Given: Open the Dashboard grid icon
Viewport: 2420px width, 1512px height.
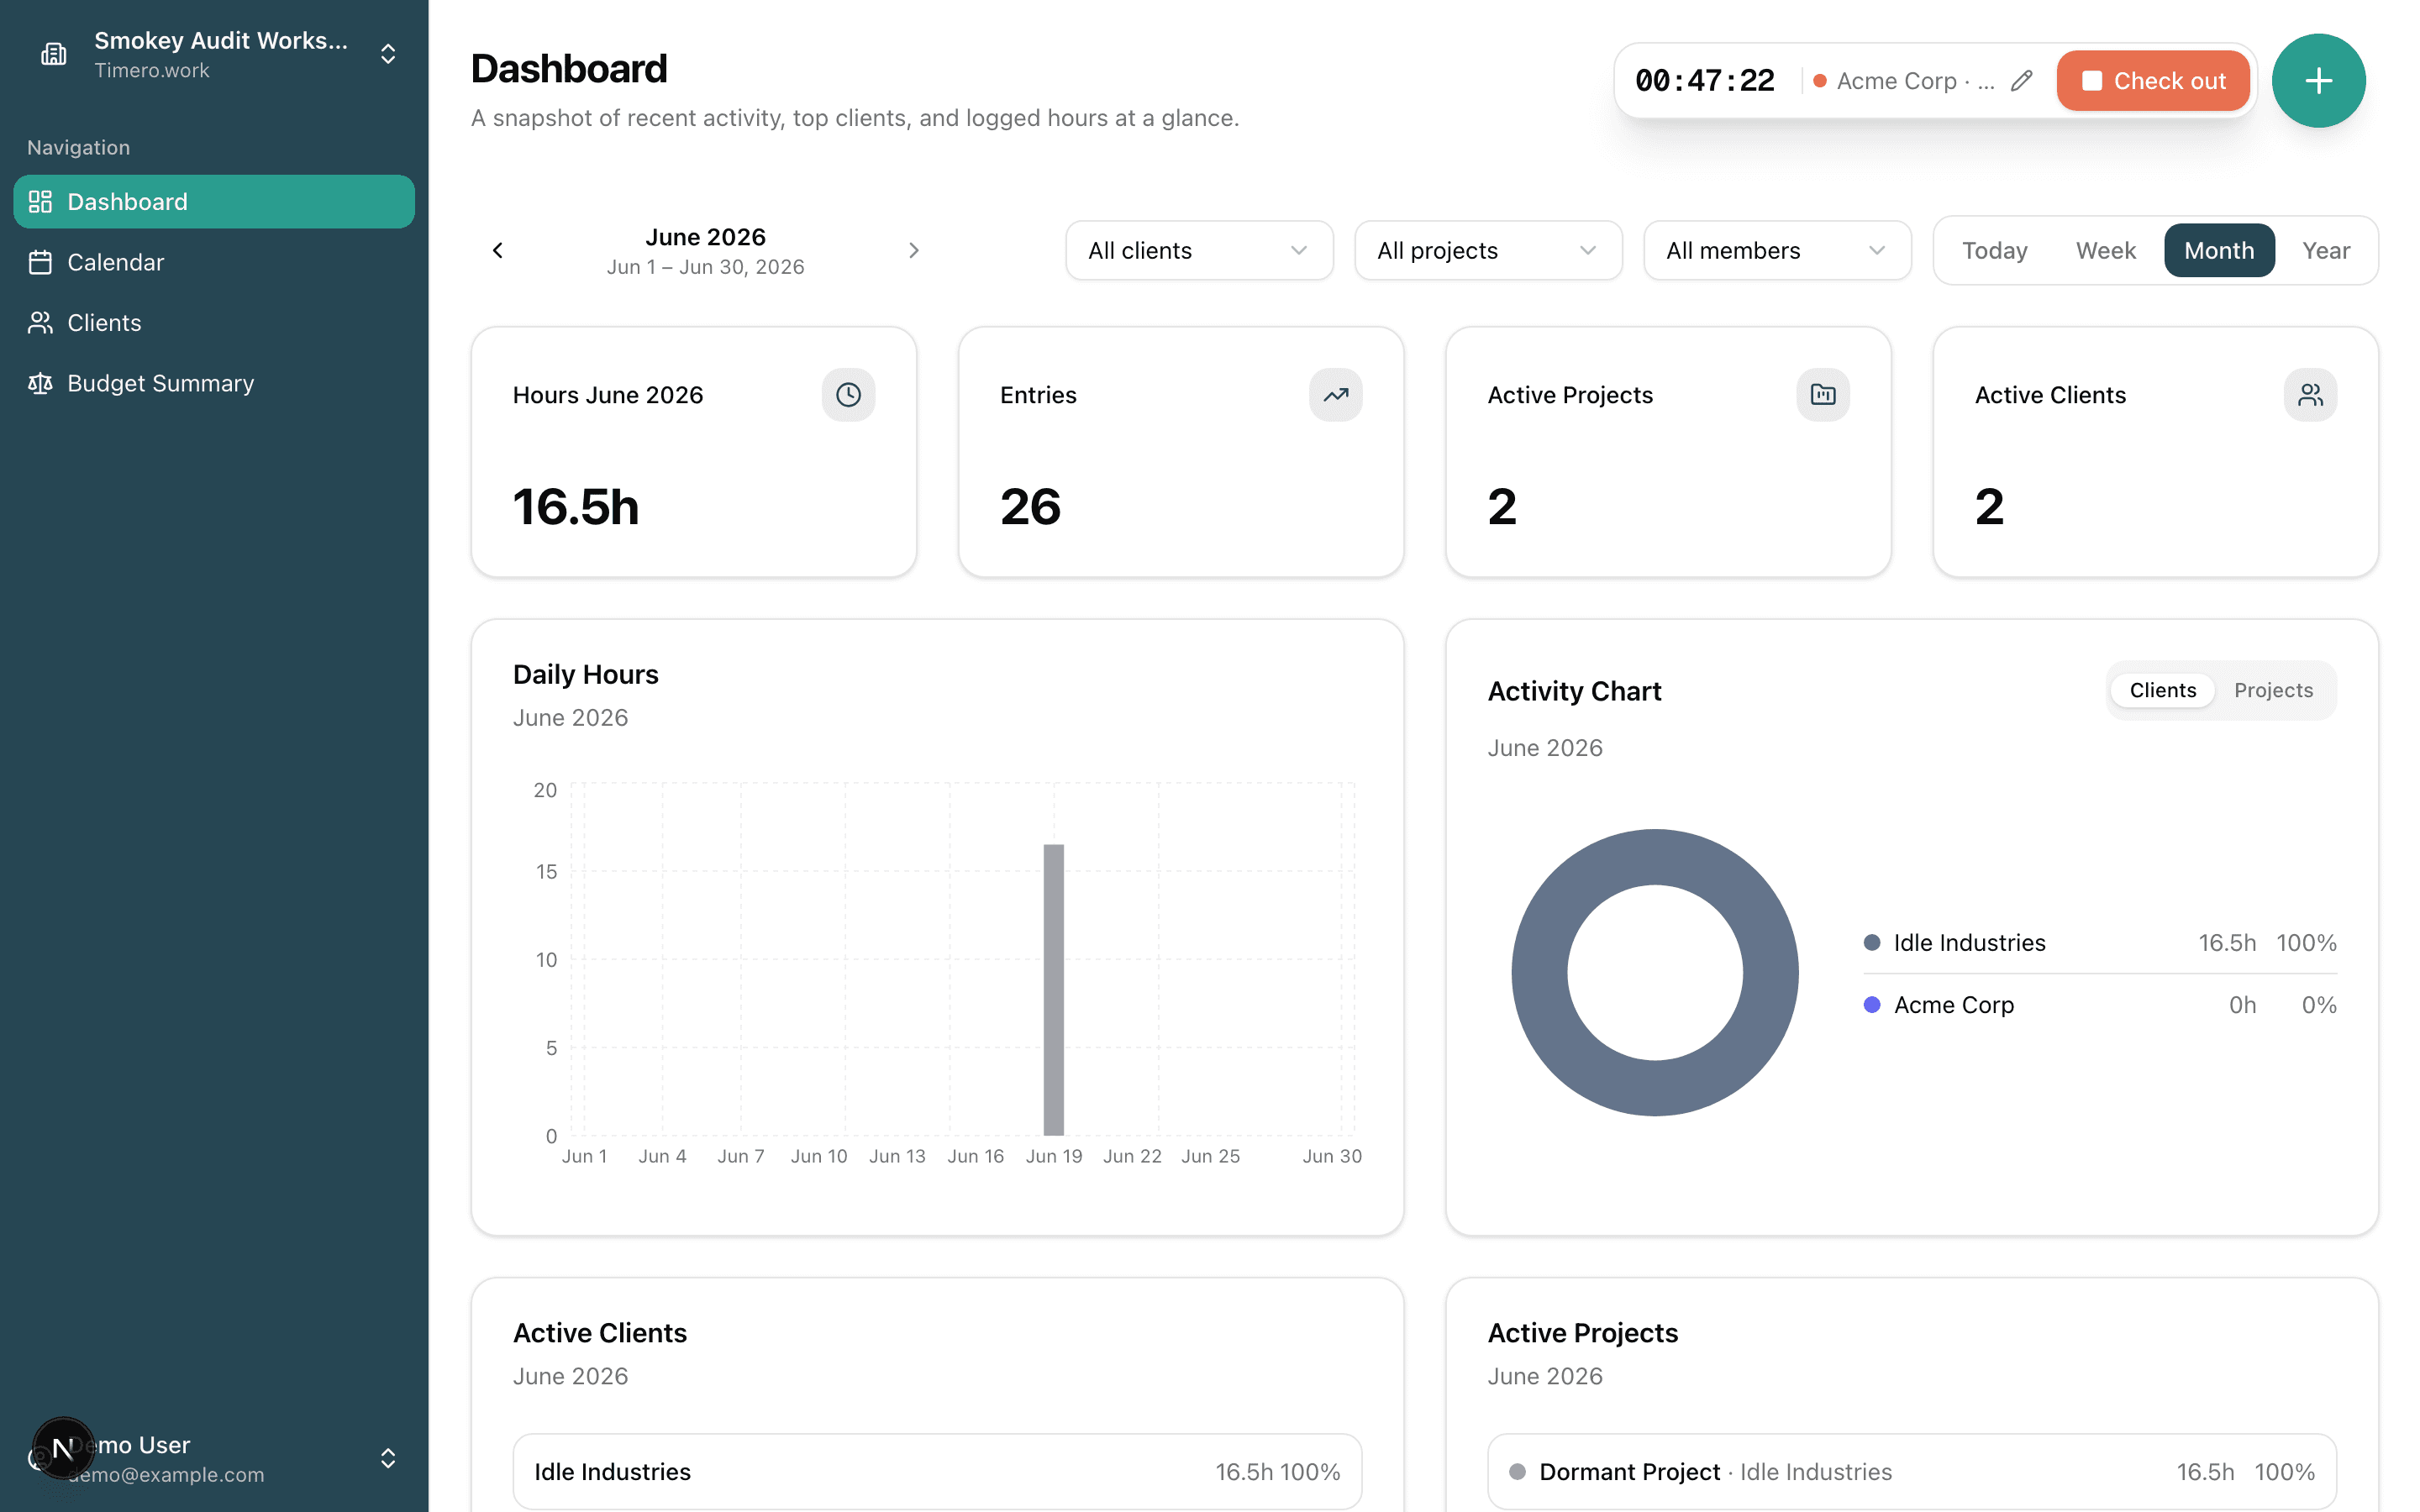Looking at the screenshot, I should pyautogui.click(x=40, y=202).
